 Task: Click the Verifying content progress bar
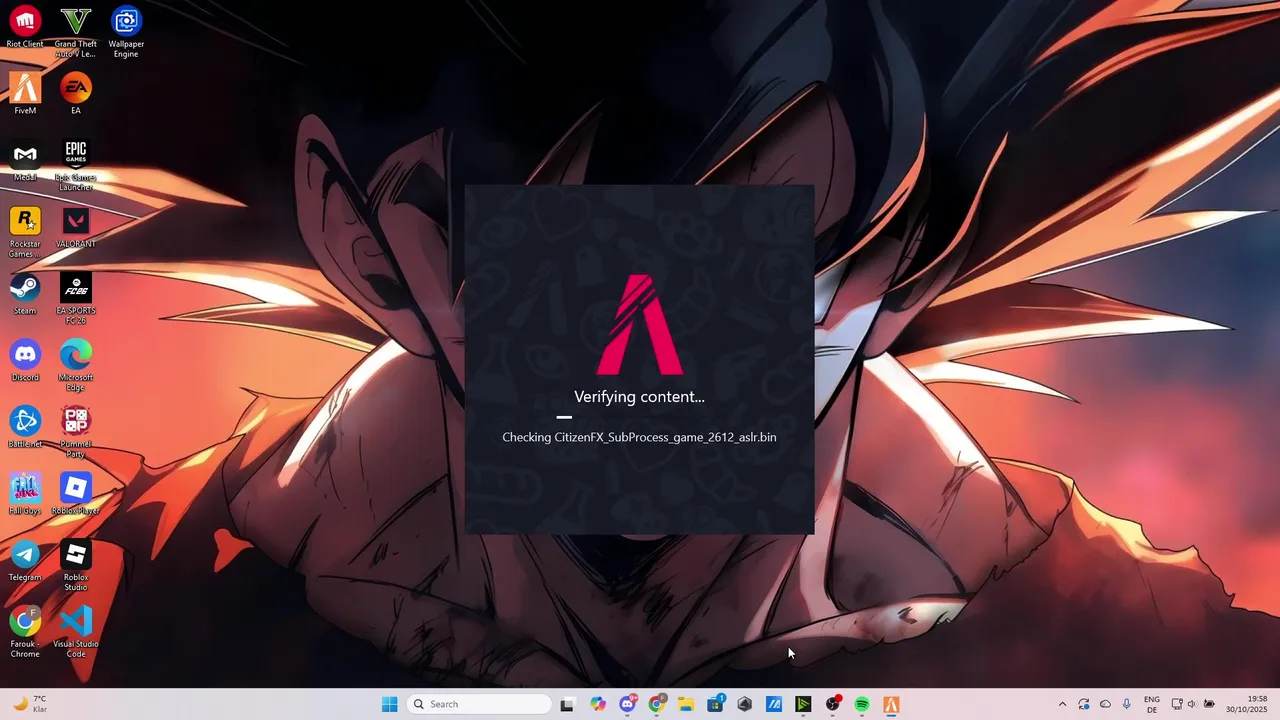coord(640,418)
